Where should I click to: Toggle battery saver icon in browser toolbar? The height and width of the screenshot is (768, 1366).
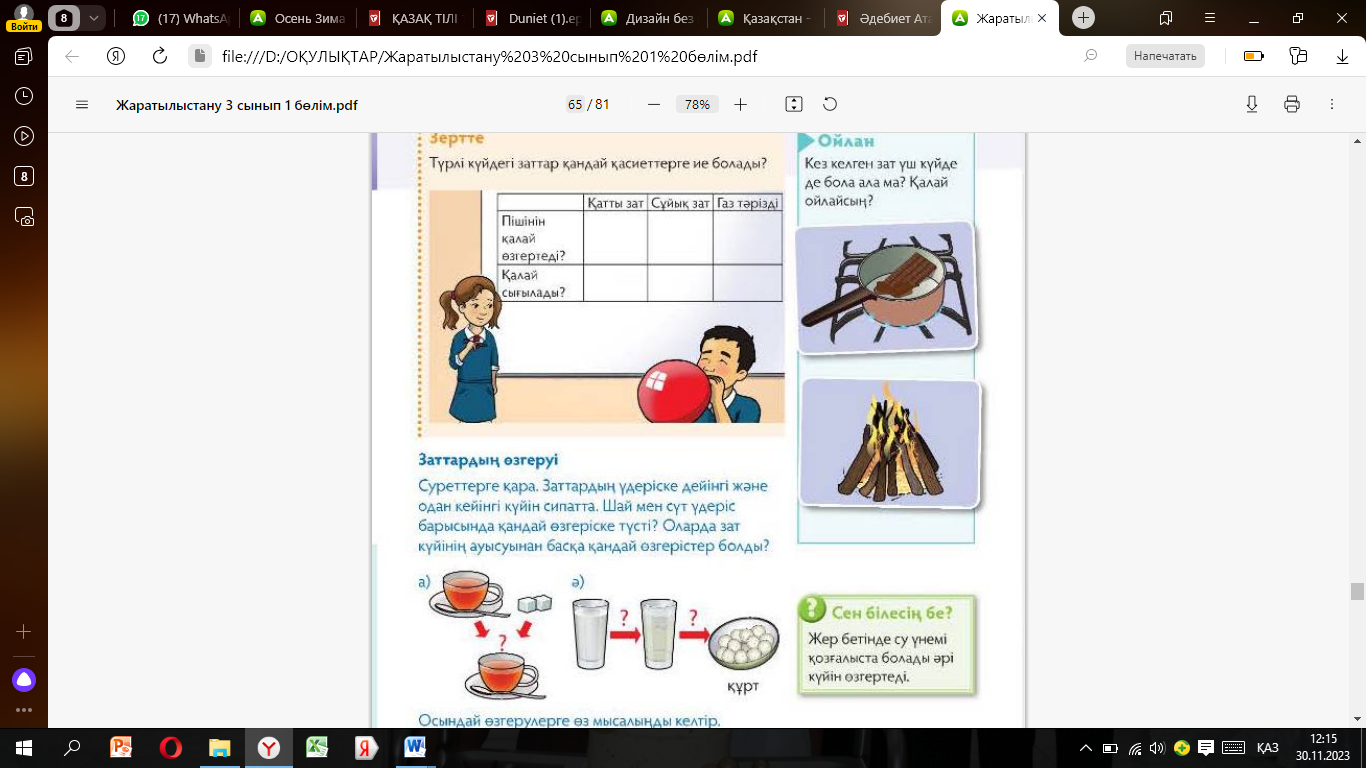pyautogui.click(x=1254, y=56)
